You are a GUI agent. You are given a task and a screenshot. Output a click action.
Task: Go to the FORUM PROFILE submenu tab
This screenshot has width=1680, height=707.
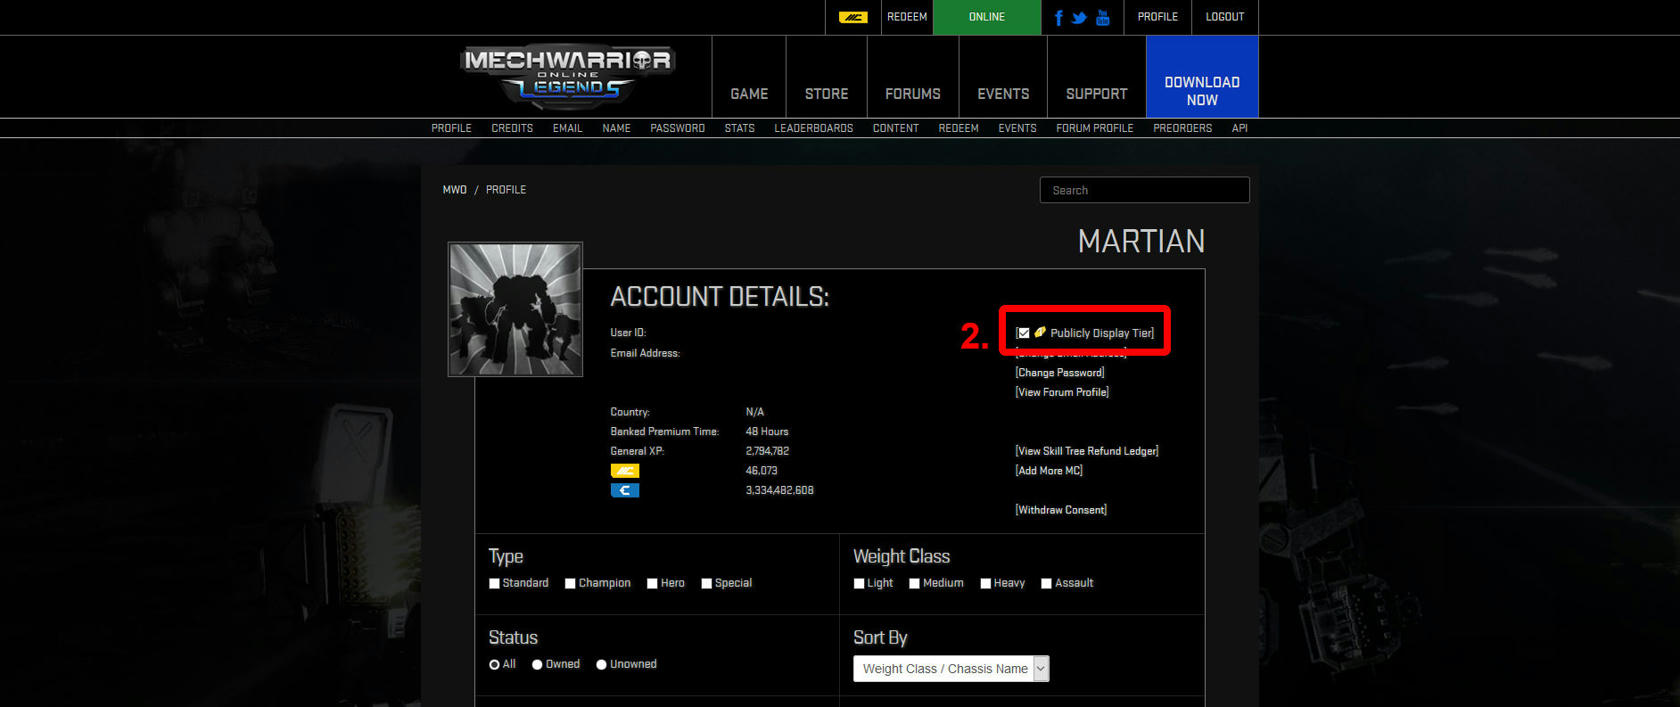(x=1094, y=128)
